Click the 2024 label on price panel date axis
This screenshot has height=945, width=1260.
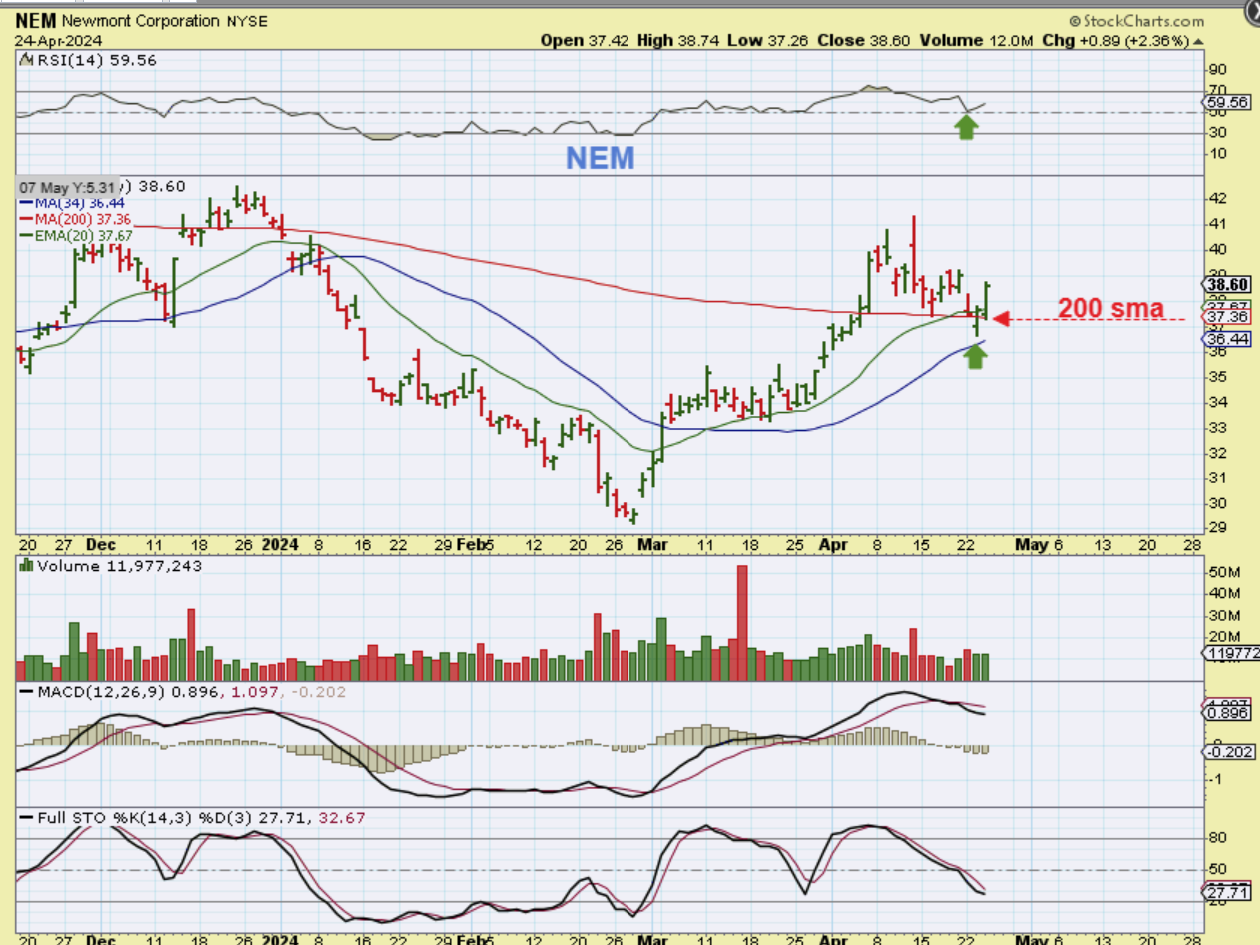click(x=280, y=545)
